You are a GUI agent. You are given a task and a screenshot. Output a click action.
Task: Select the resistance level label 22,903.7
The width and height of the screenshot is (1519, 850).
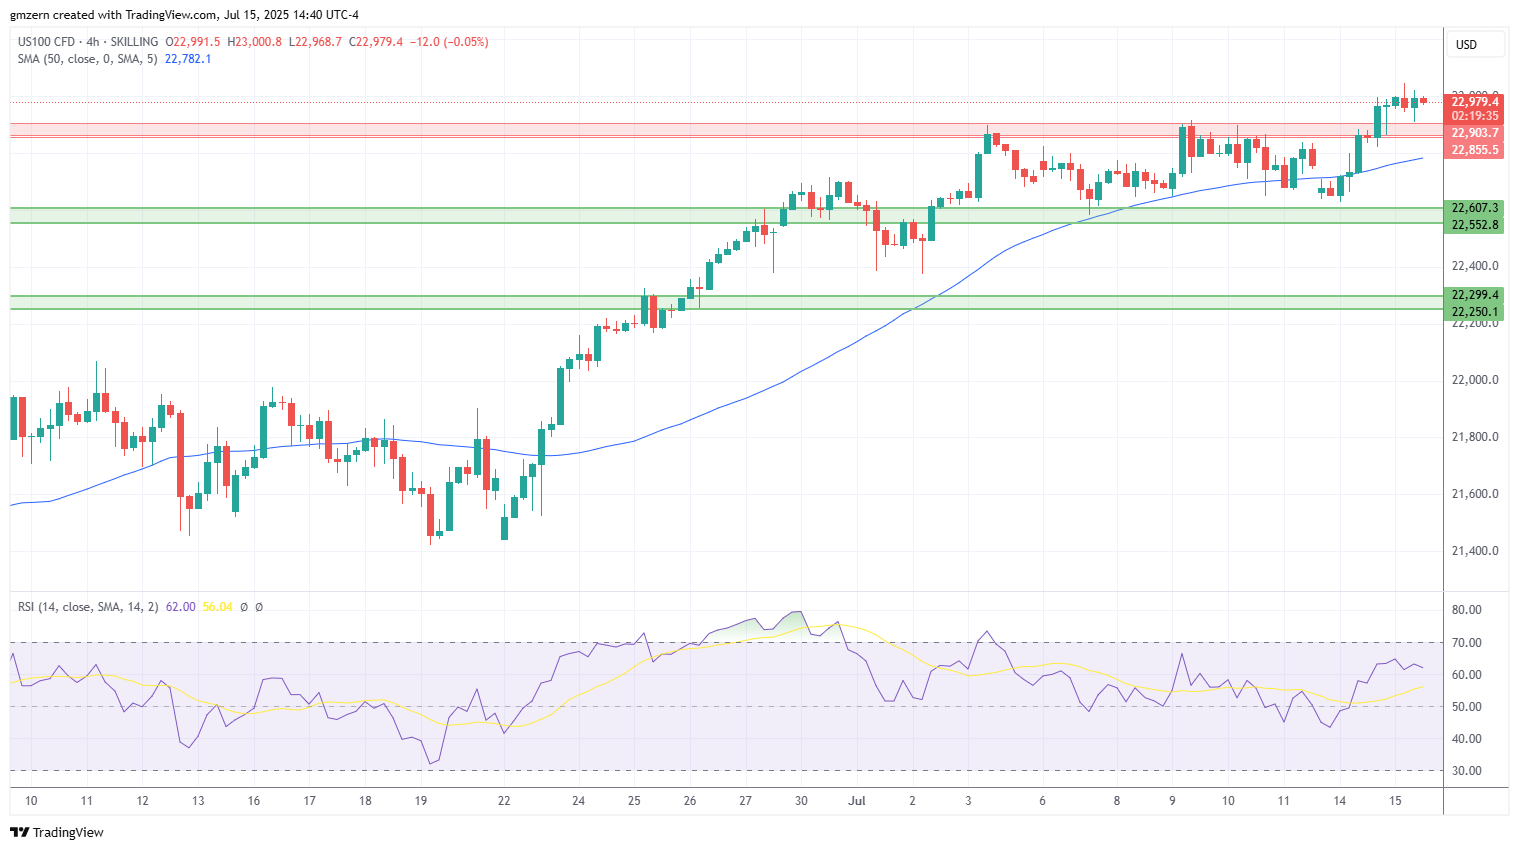(x=1475, y=133)
